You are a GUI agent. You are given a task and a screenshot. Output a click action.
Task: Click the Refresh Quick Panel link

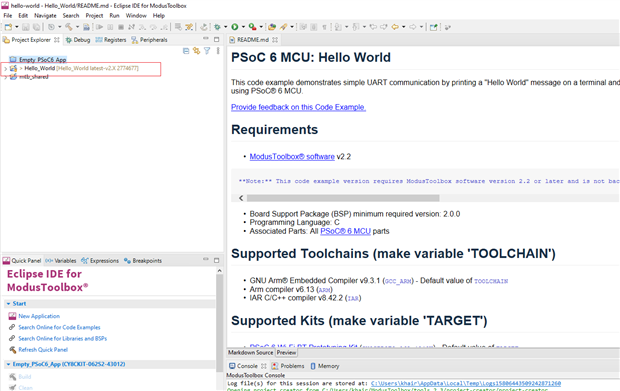(x=43, y=349)
